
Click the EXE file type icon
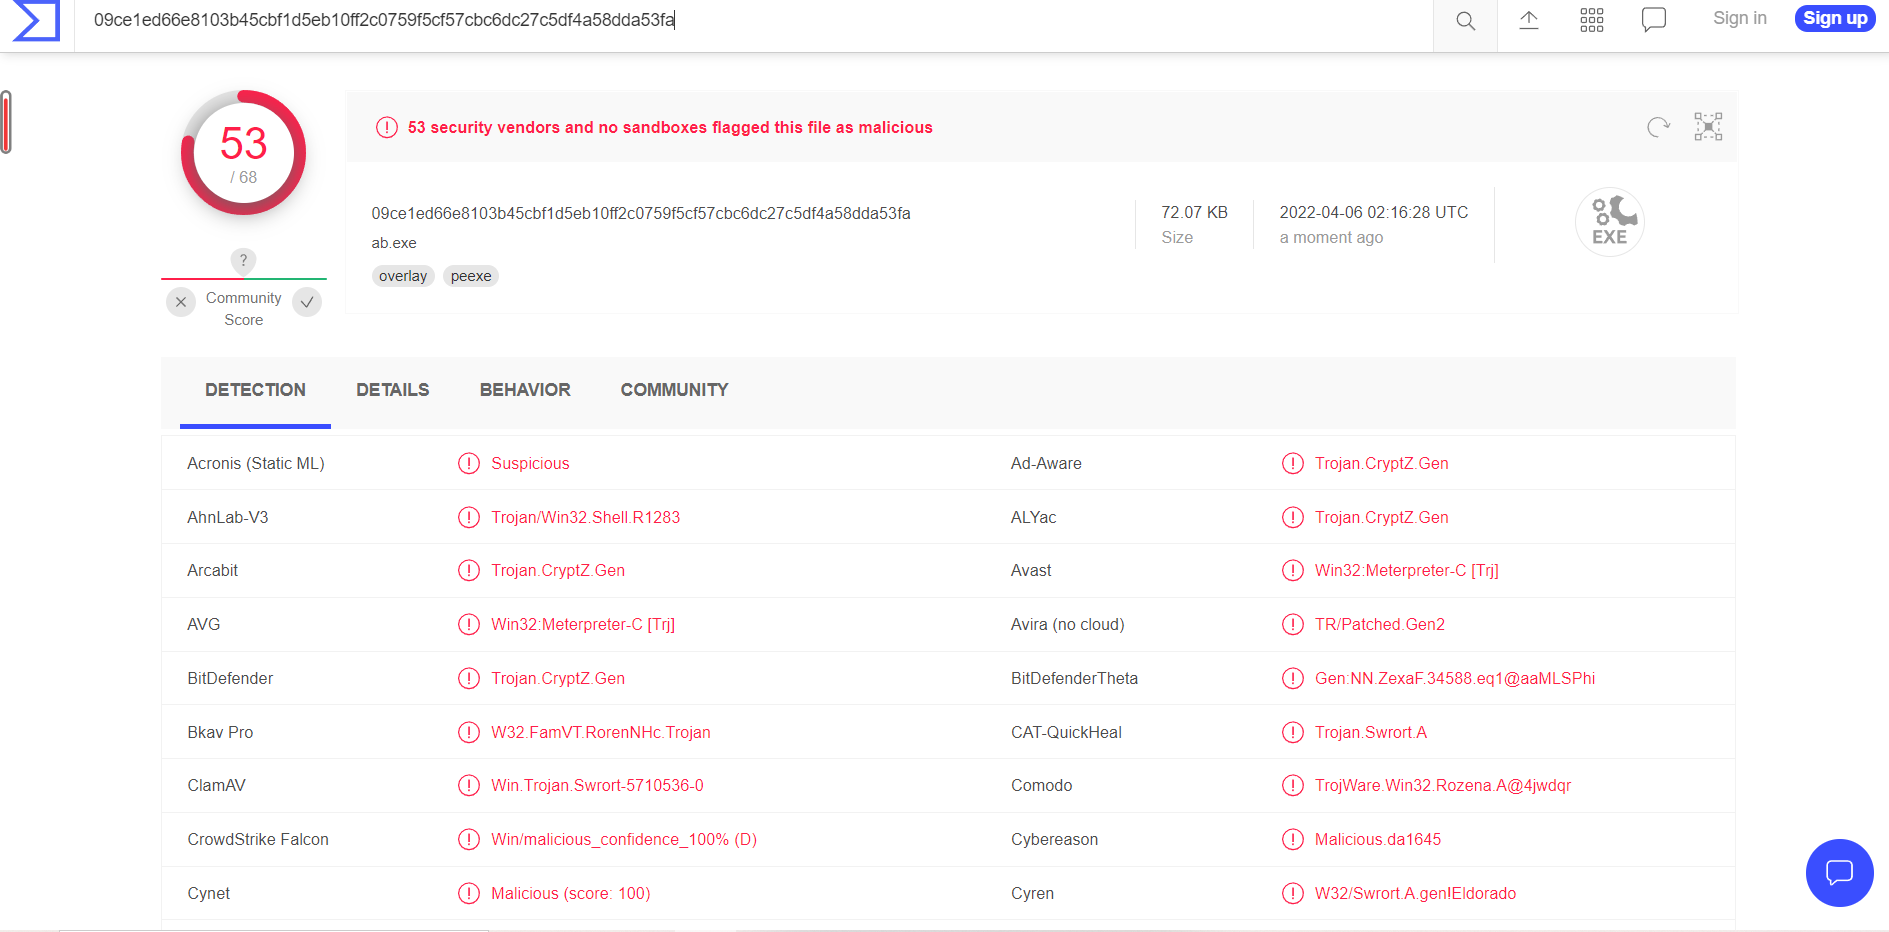pos(1610,222)
